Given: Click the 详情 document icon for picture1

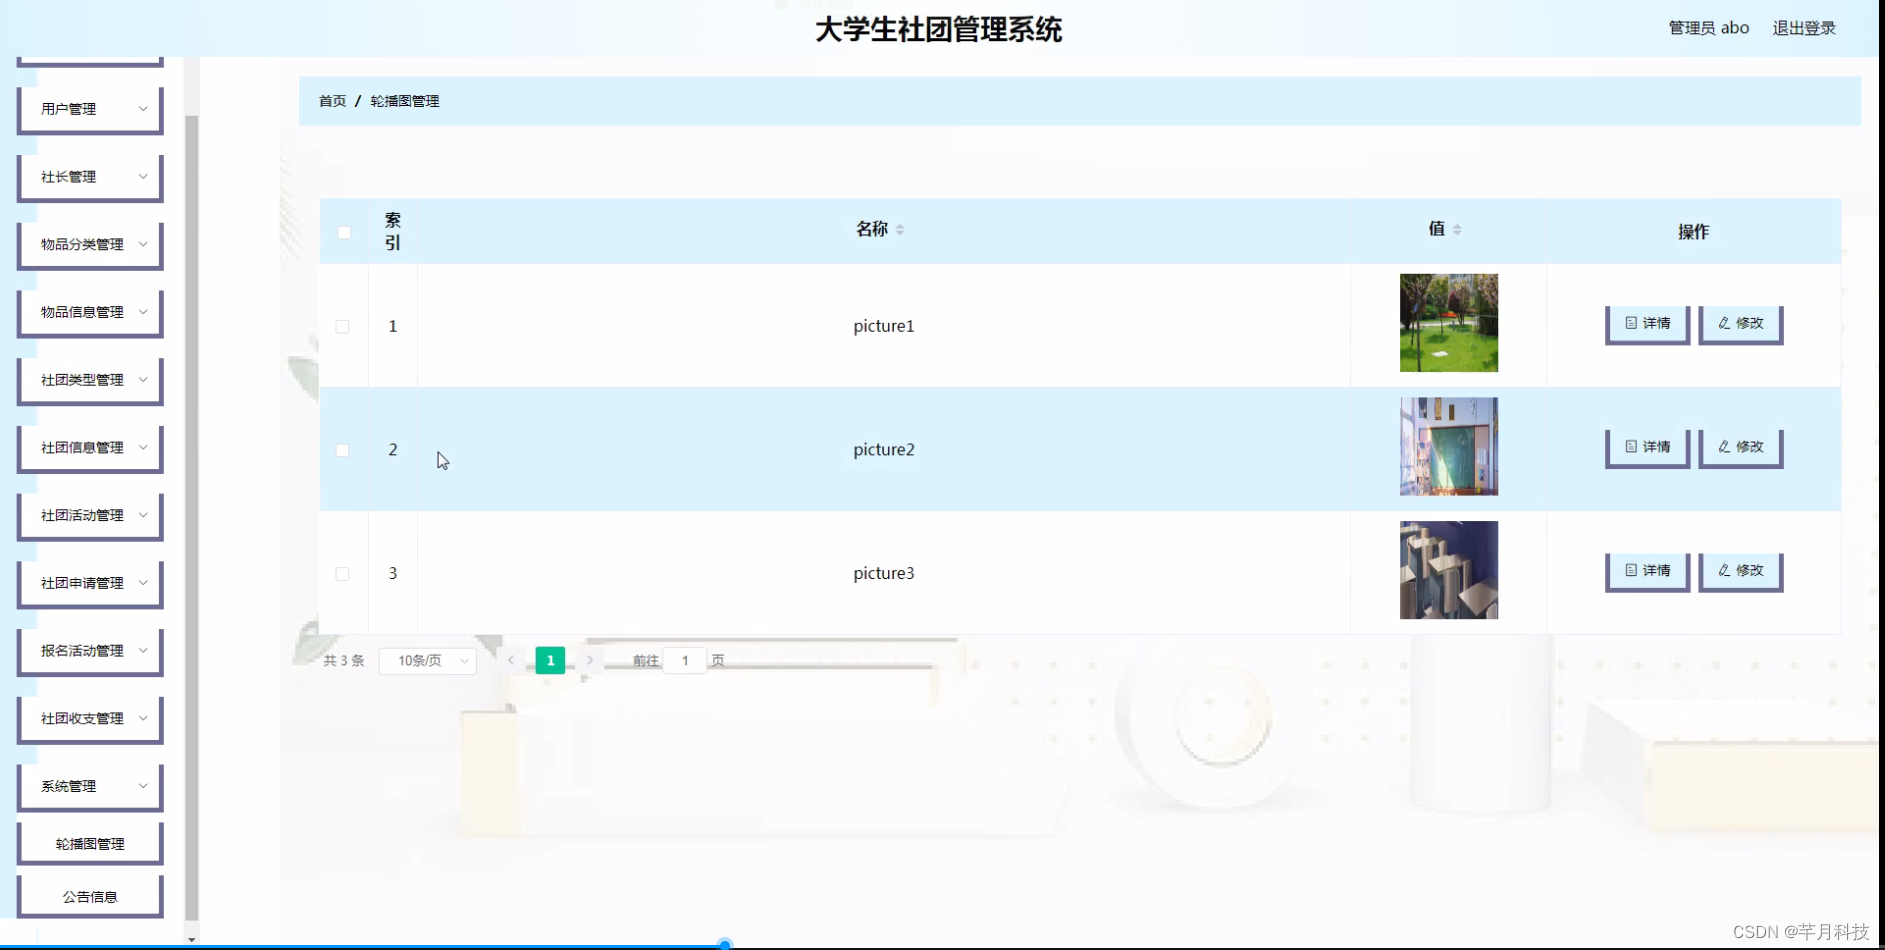Looking at the screenshot, I should click(x=1632, y=324).
